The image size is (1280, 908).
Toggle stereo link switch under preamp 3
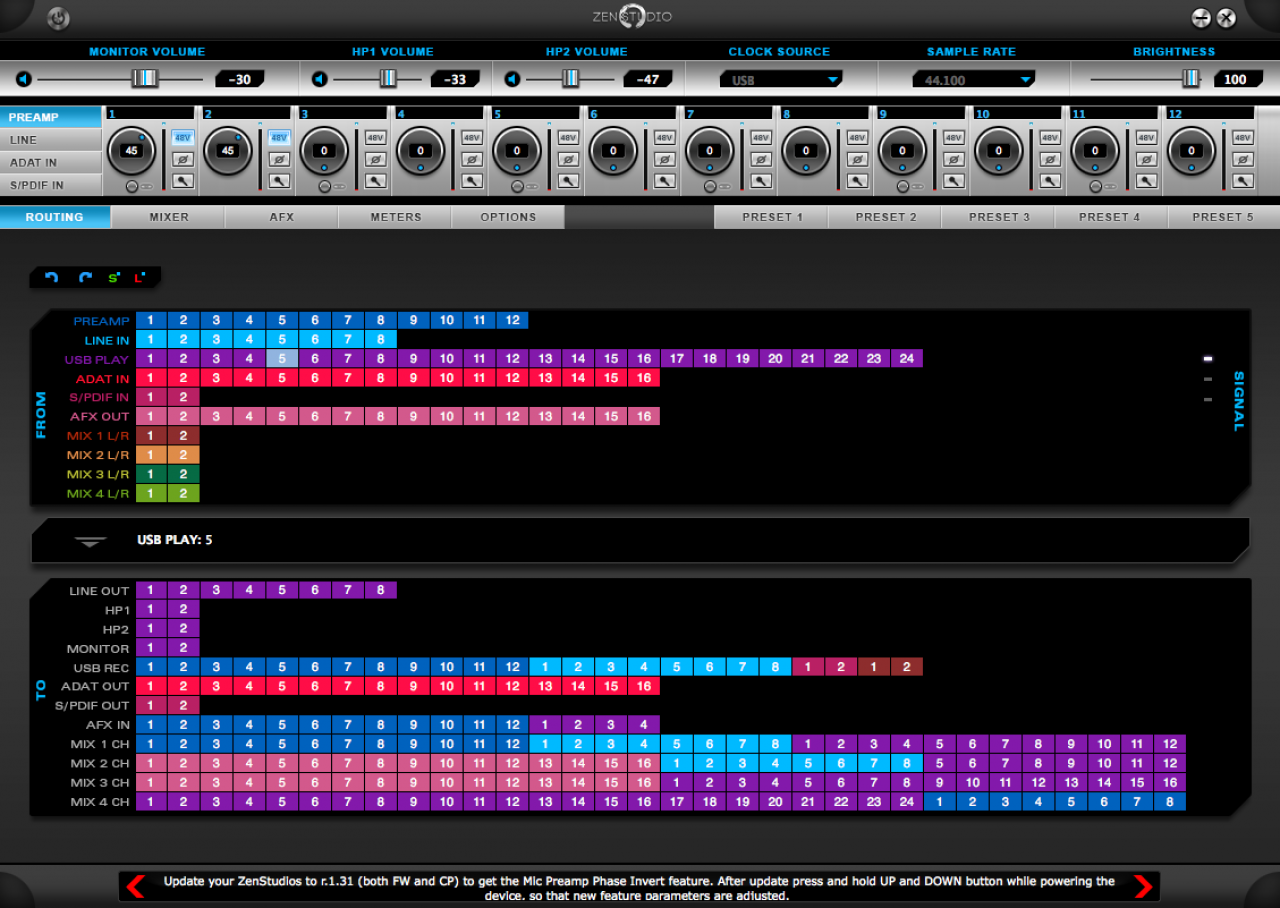pos(332,187)
